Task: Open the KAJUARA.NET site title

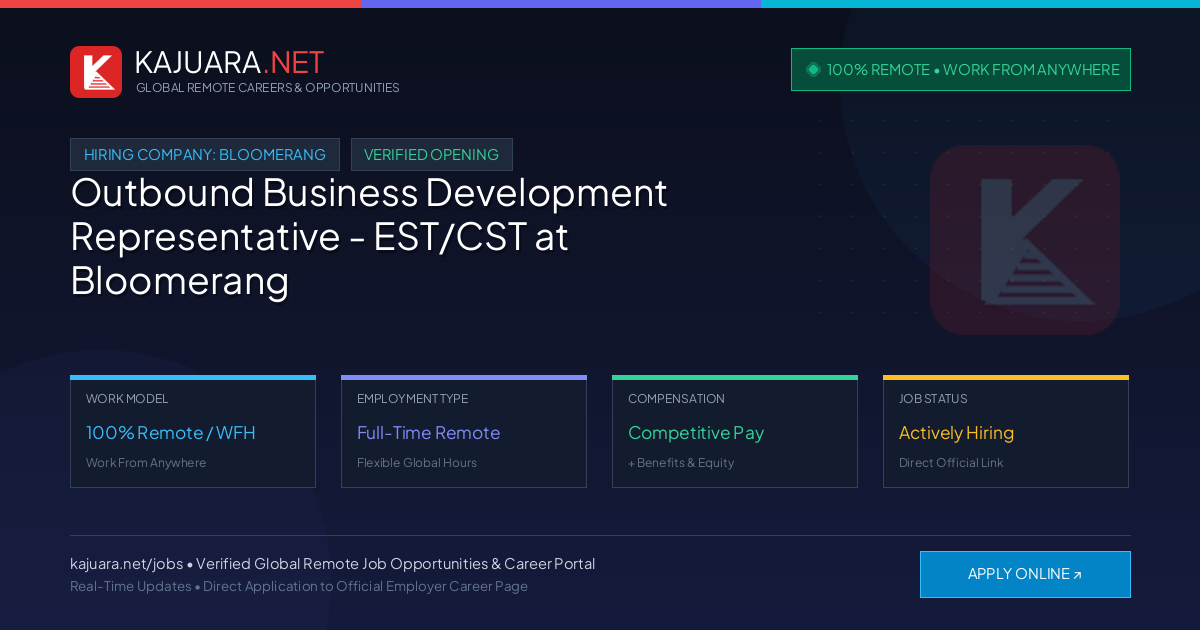Action: (229, 62)
